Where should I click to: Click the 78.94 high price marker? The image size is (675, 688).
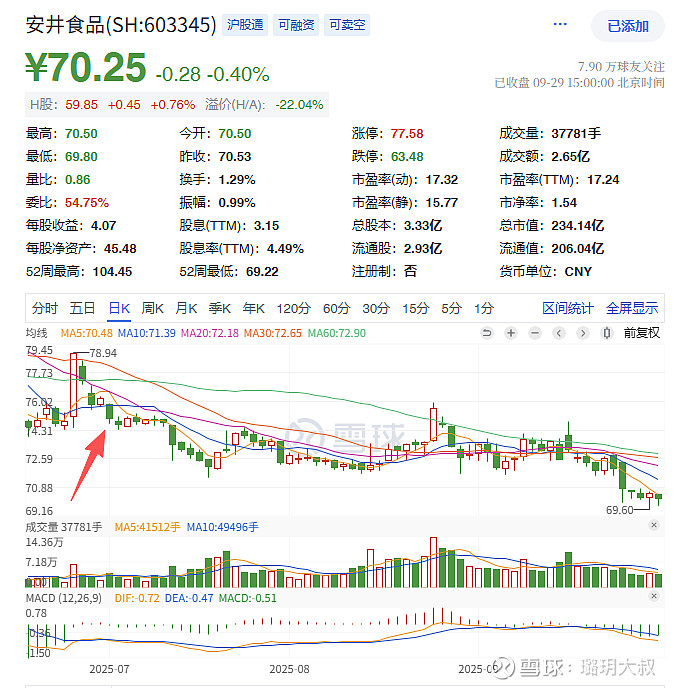[x=103, y=353]
